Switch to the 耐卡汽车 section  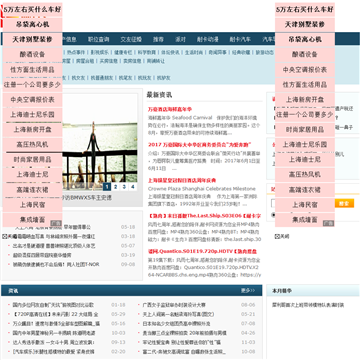point(240,39)
